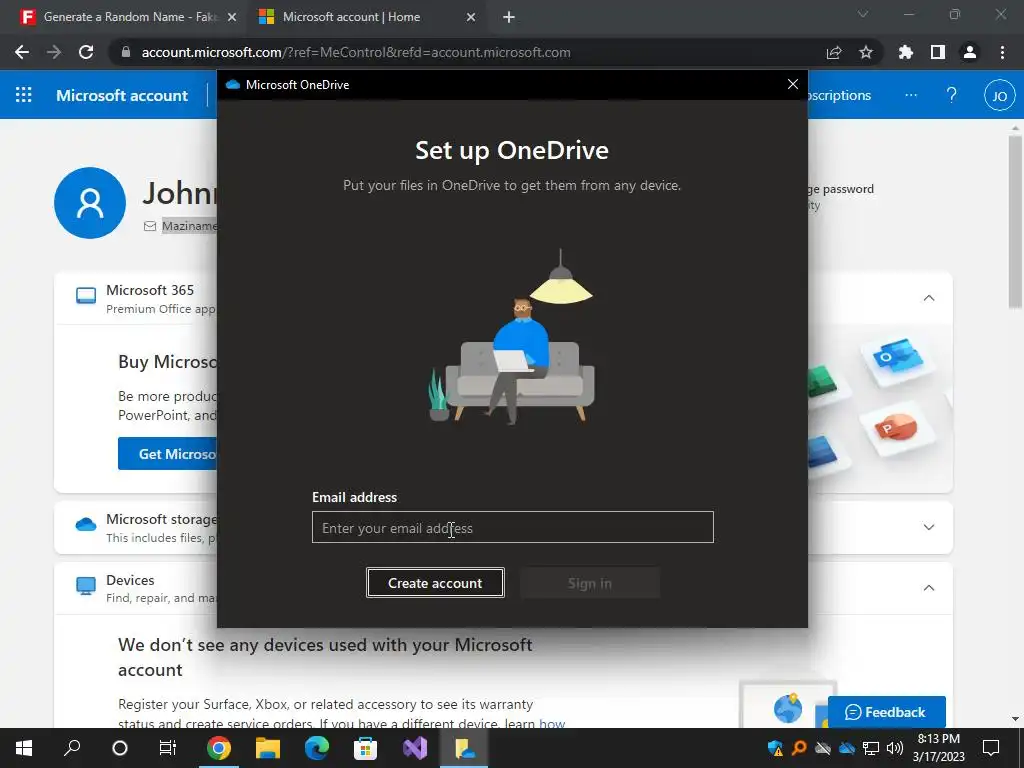The width and height of the screenshot is (1024, 768).
Task: Open Microsoft Edge from taskbar
Action: [x=317, y=748]
